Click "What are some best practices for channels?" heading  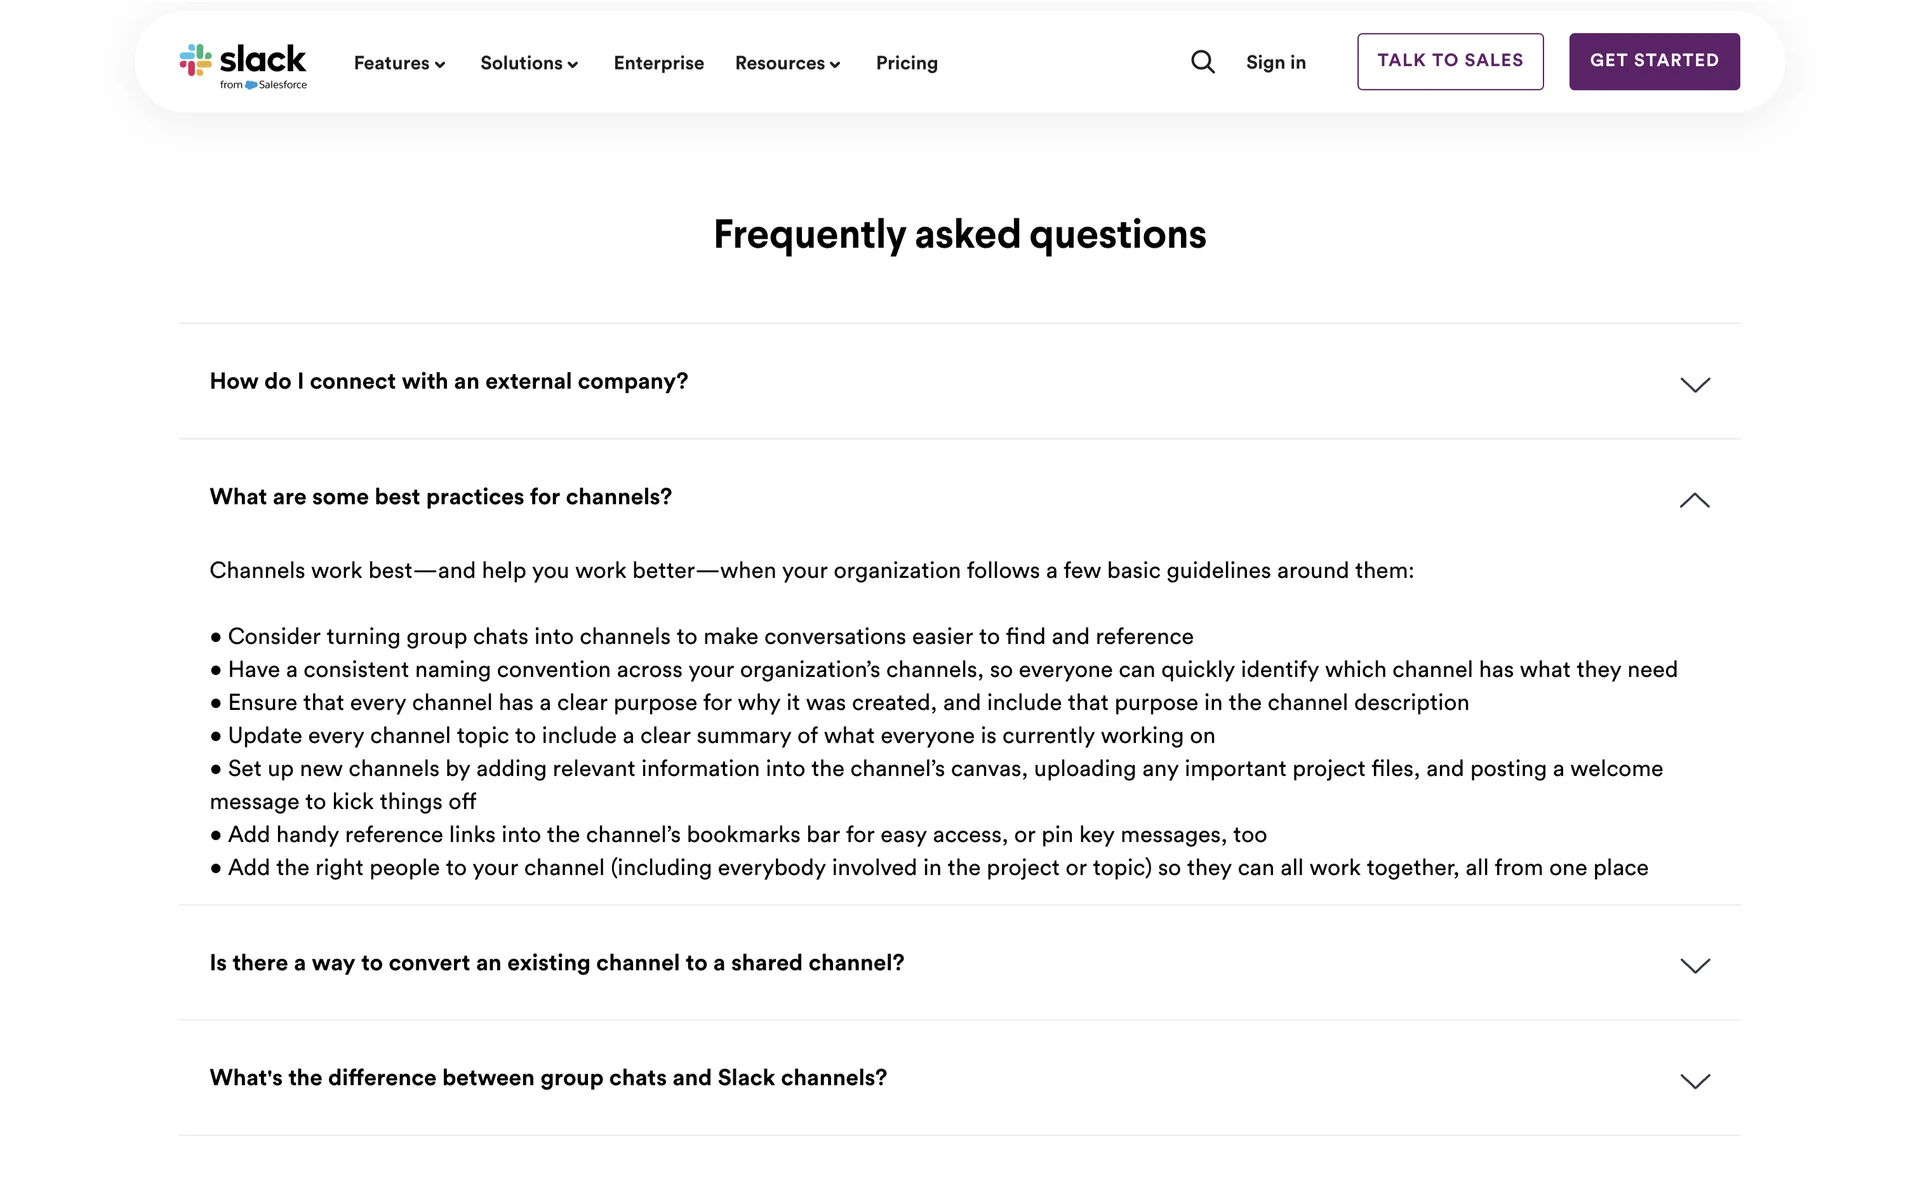click(441, 497)
